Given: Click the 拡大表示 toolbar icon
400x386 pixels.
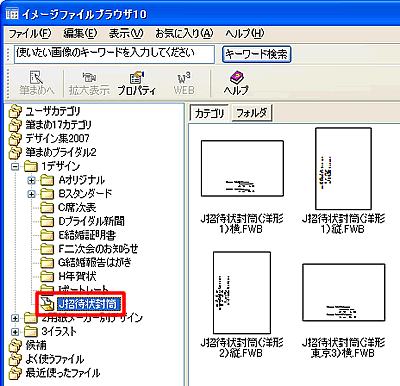Looking at the screenshot, I should pyautogui.click(x=89, y=77).
